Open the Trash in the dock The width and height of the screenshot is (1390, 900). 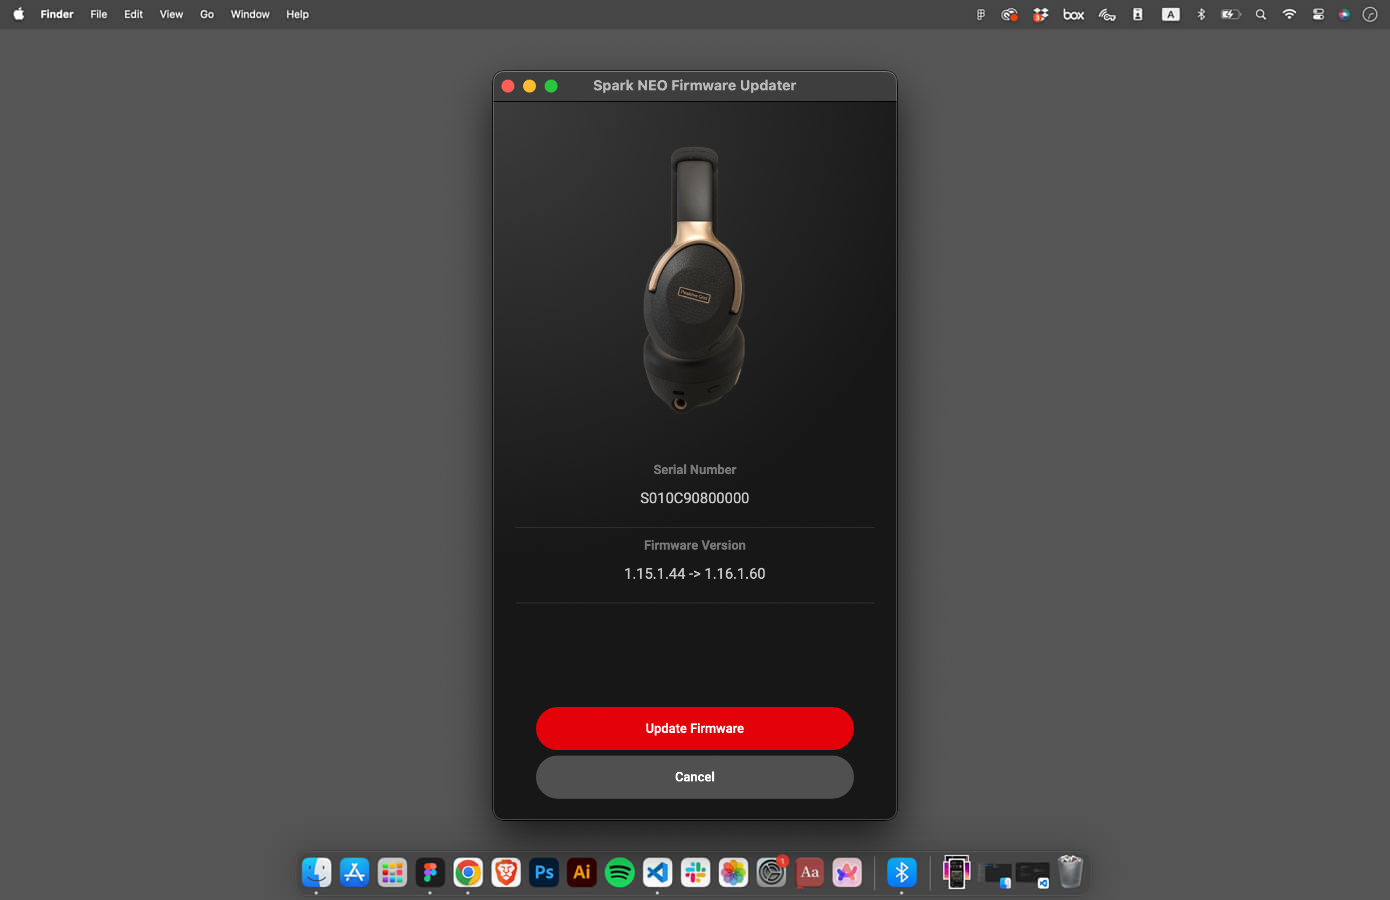point(1070,872)
